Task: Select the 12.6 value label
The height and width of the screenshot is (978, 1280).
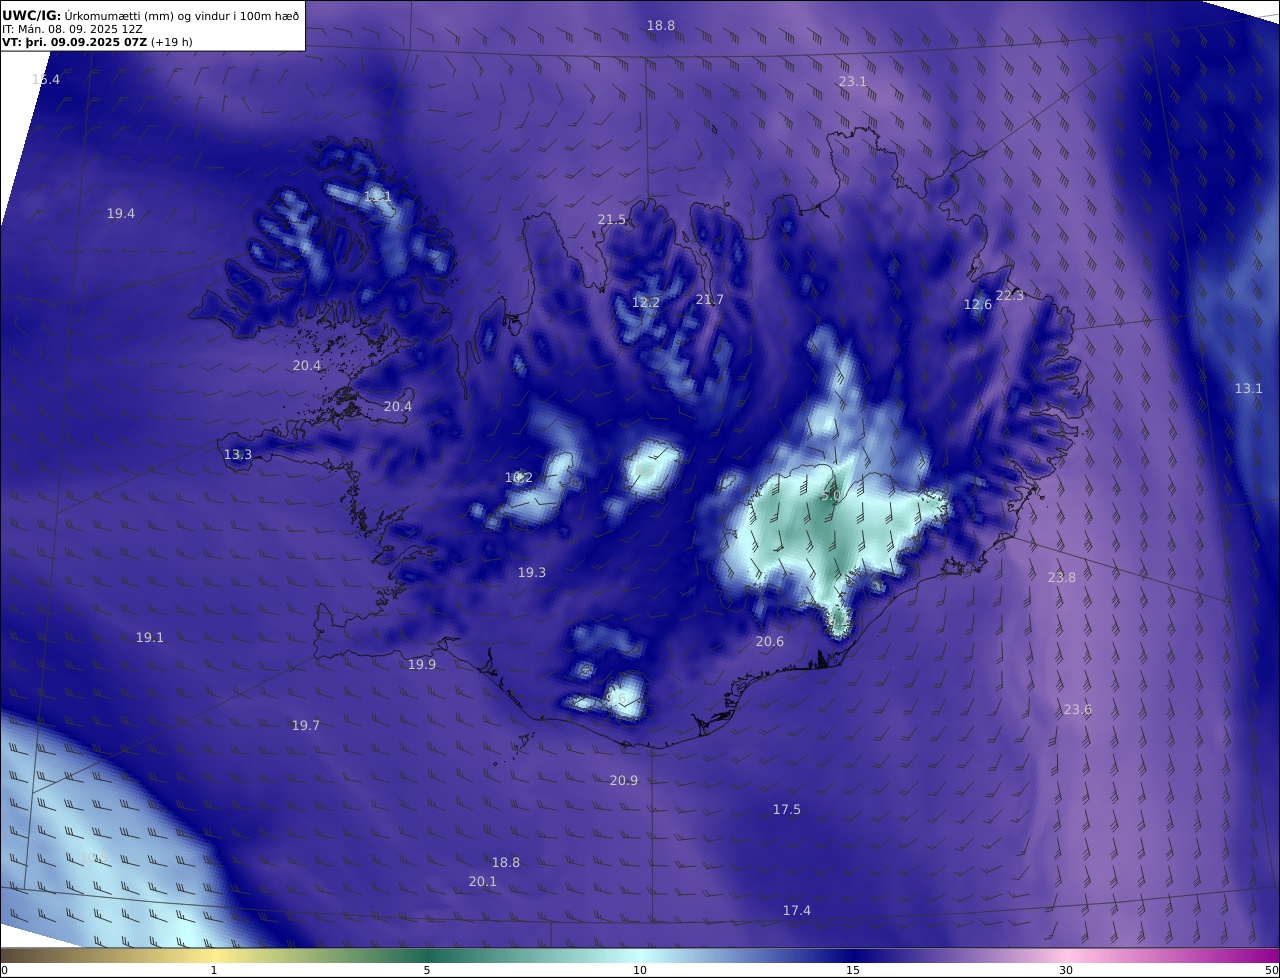Action: click(x=978, y=304)
